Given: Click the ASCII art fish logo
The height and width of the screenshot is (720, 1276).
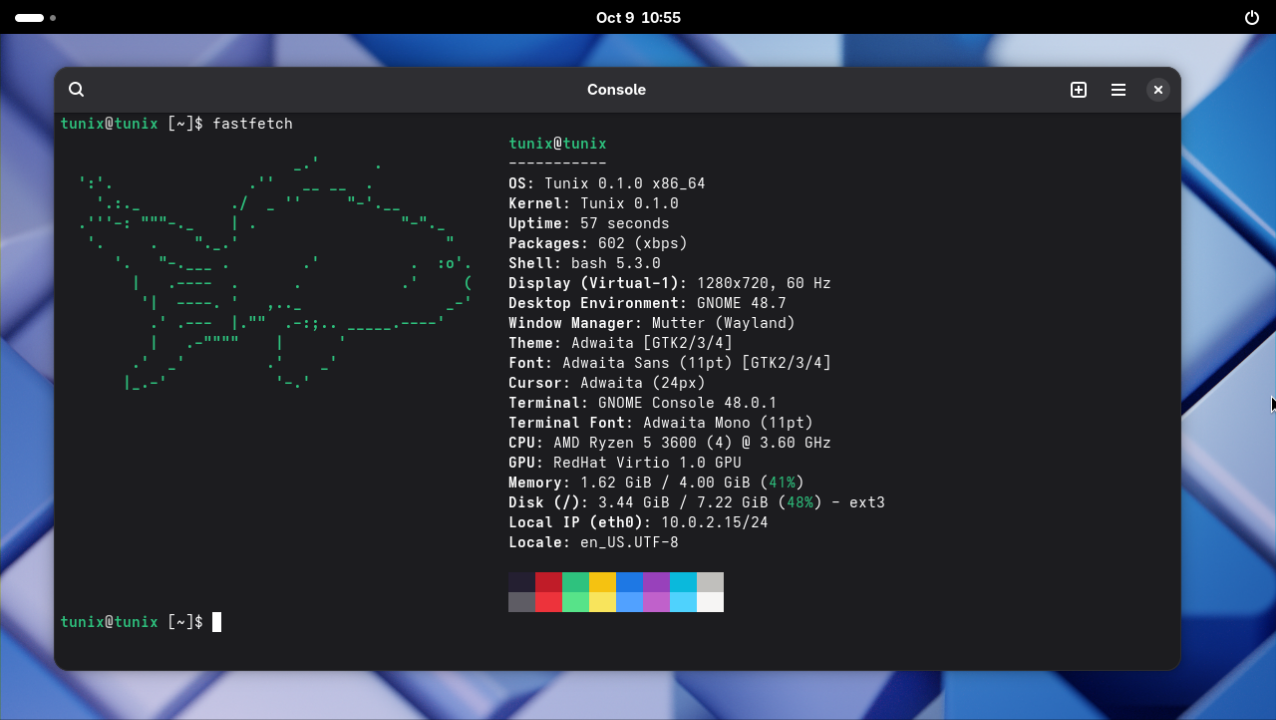Looking at the screenshot, I should [x=275, y=273].
